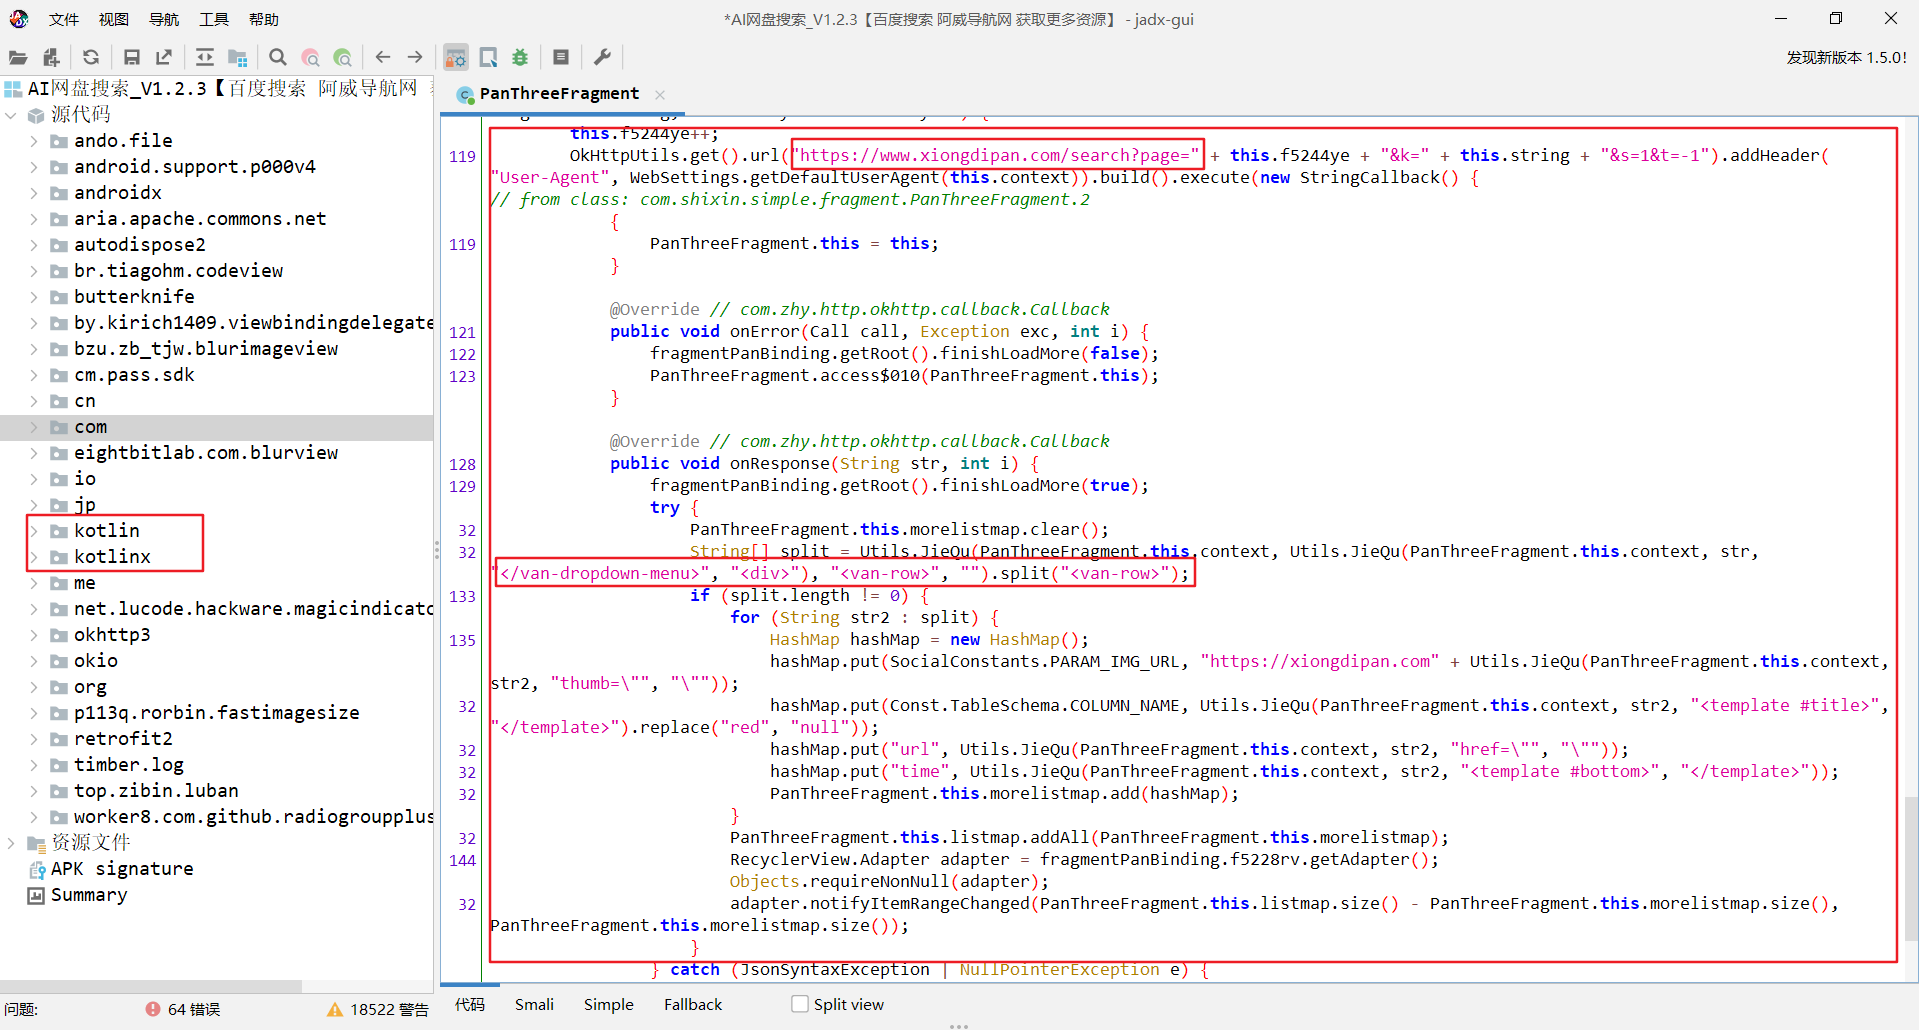Screen dimensions: 1919x1030
Task: Open a file with the folder icon
Action: [18, 58]
